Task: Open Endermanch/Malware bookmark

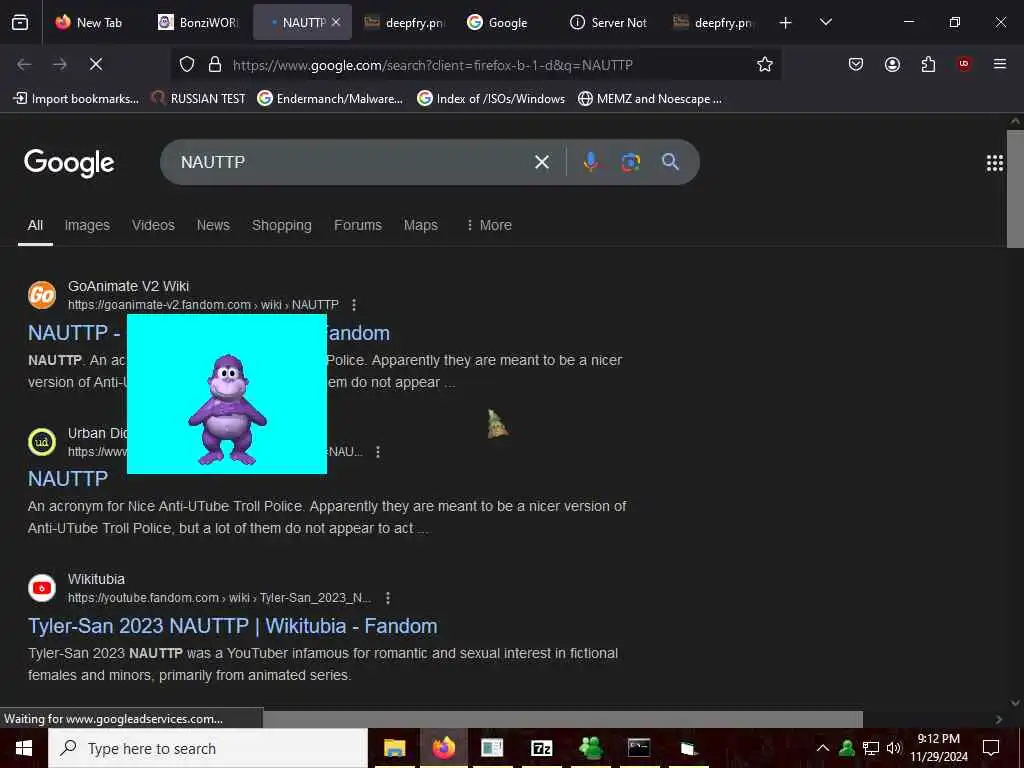Action: (330, 99)
